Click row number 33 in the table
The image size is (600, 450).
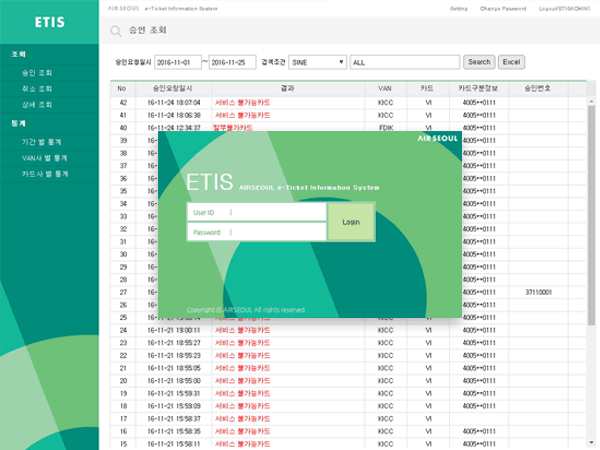click(123, 217)
